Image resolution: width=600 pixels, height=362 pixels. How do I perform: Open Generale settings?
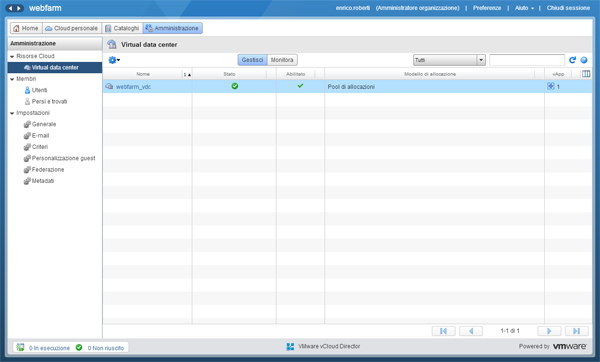tap(44, 124)
